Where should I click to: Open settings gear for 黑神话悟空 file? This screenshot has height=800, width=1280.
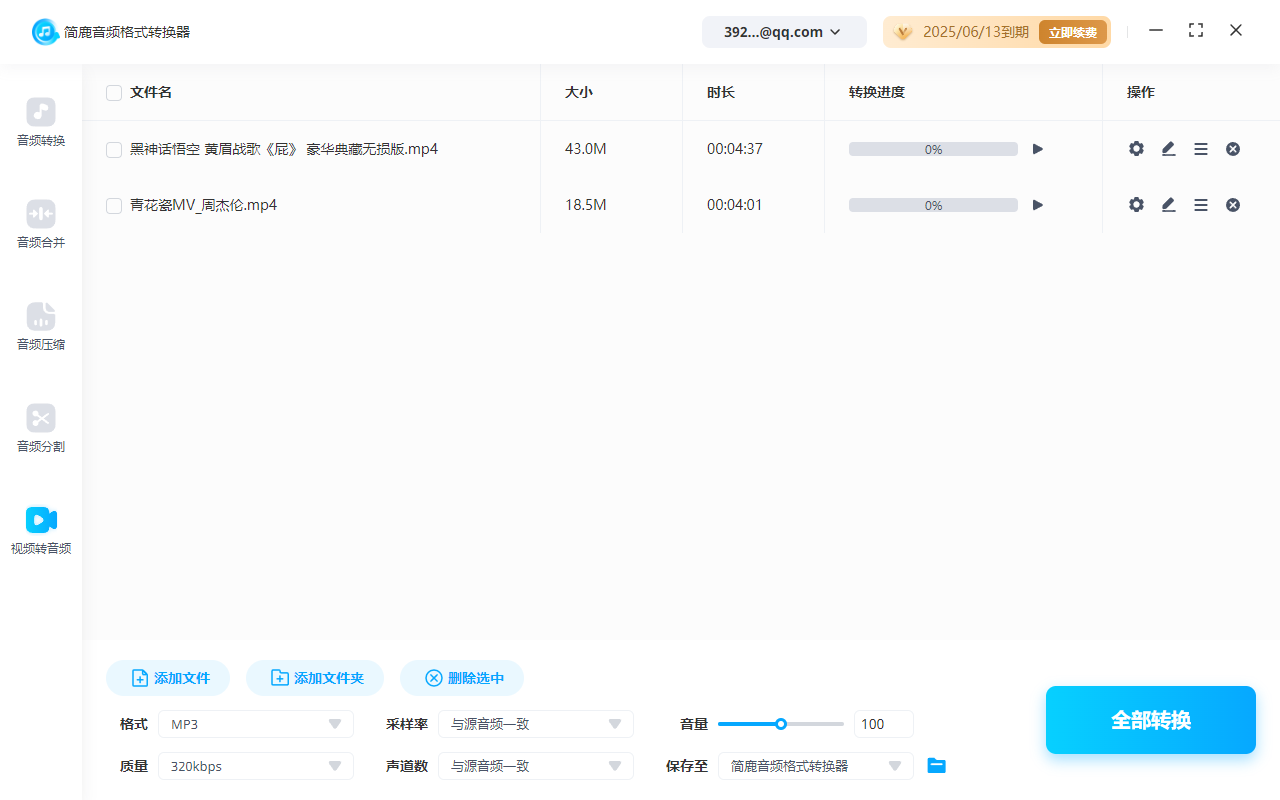1136,148
